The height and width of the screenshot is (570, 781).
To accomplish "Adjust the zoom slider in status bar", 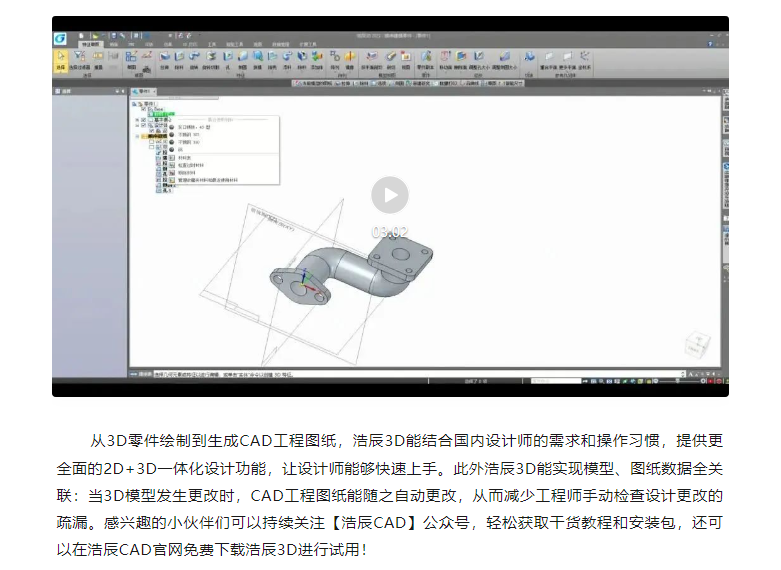I will tap(678, 381).
